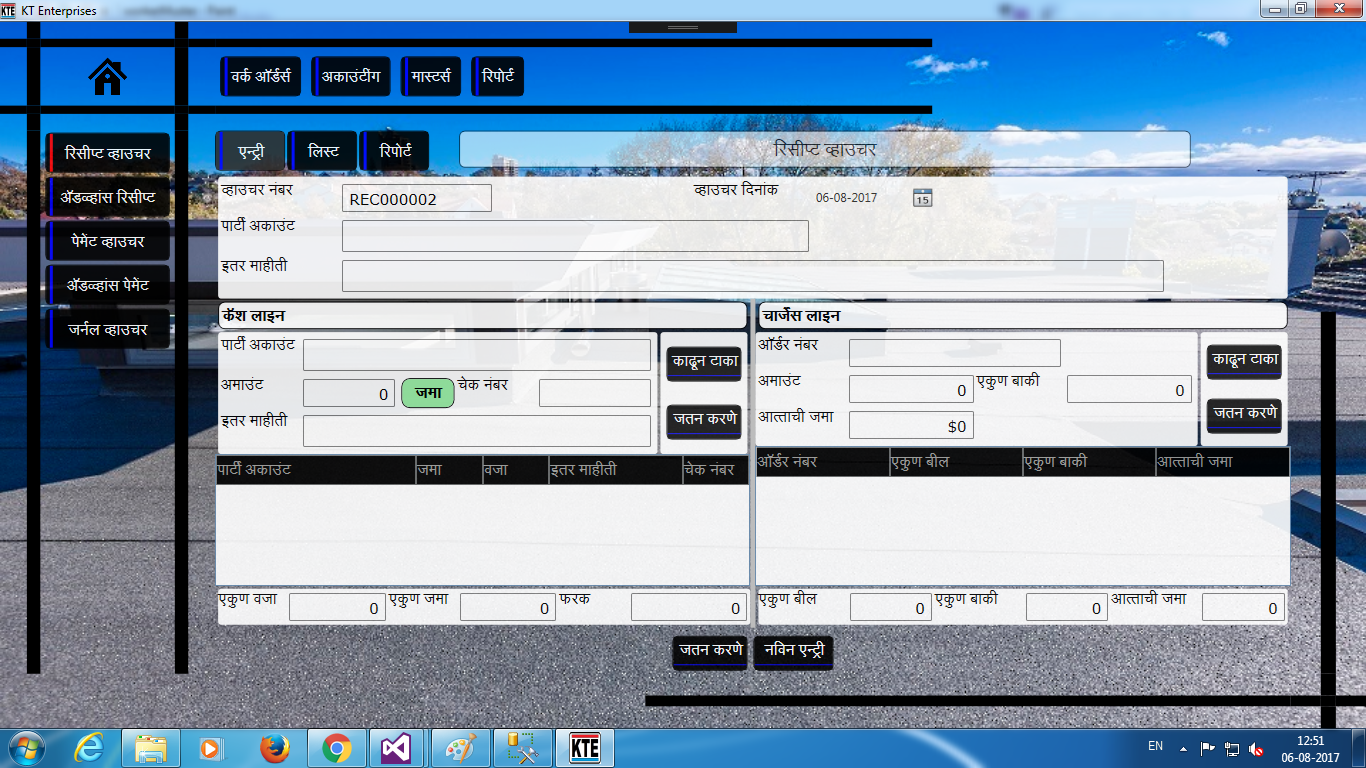This screenshot has width=1366, height=768.
Task: Open the voucher date calendar picker
Action: pos(922,198)
